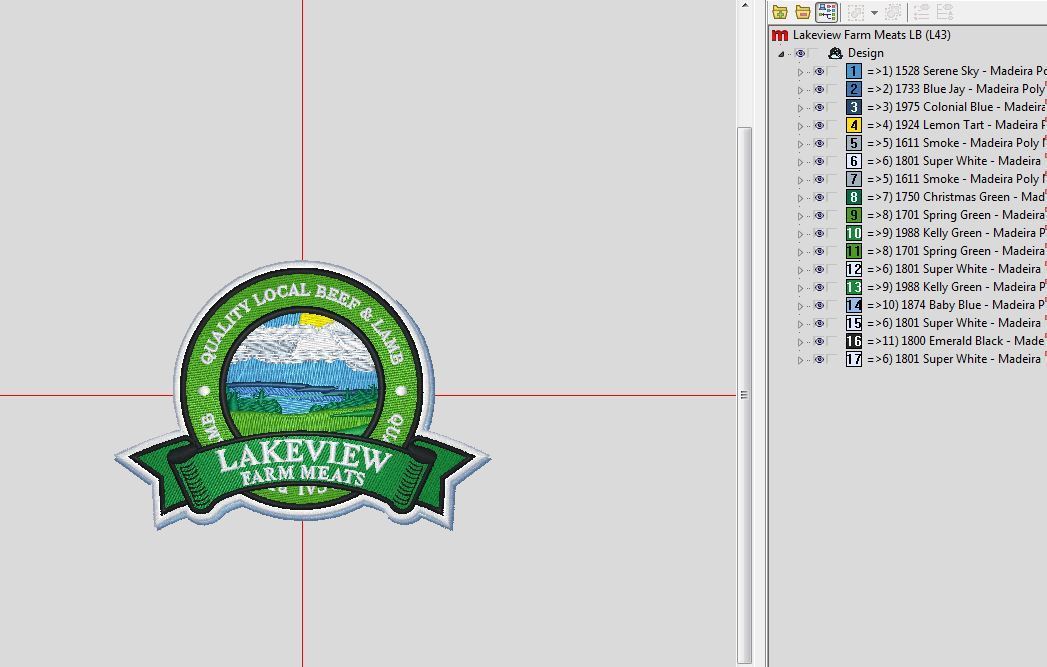The image size is (1047, 667).
Task: Click the blue number 1 color swatch
Action: coord(853,71)
